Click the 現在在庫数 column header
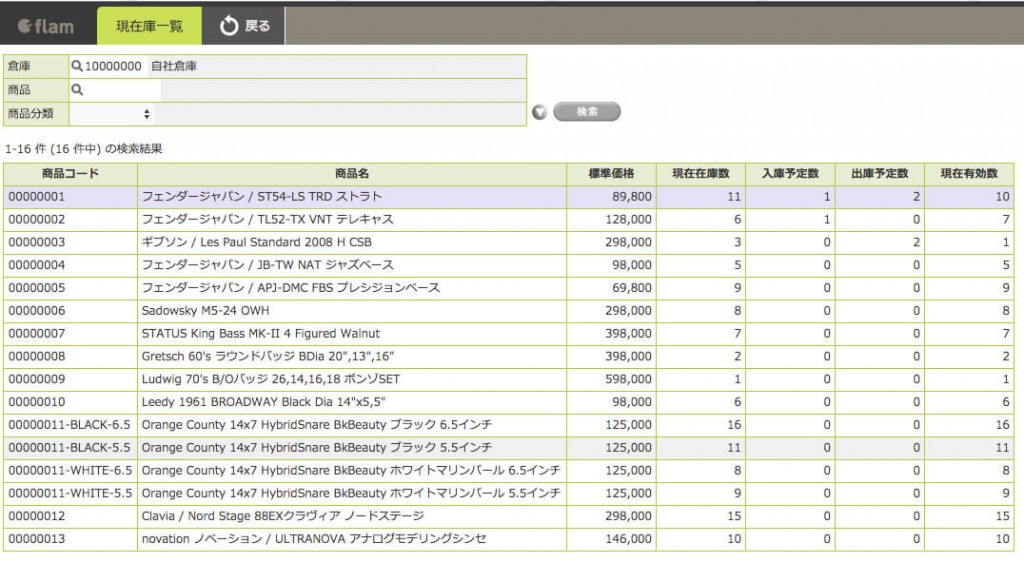The image size is (1024, 562). coord(701,174)
